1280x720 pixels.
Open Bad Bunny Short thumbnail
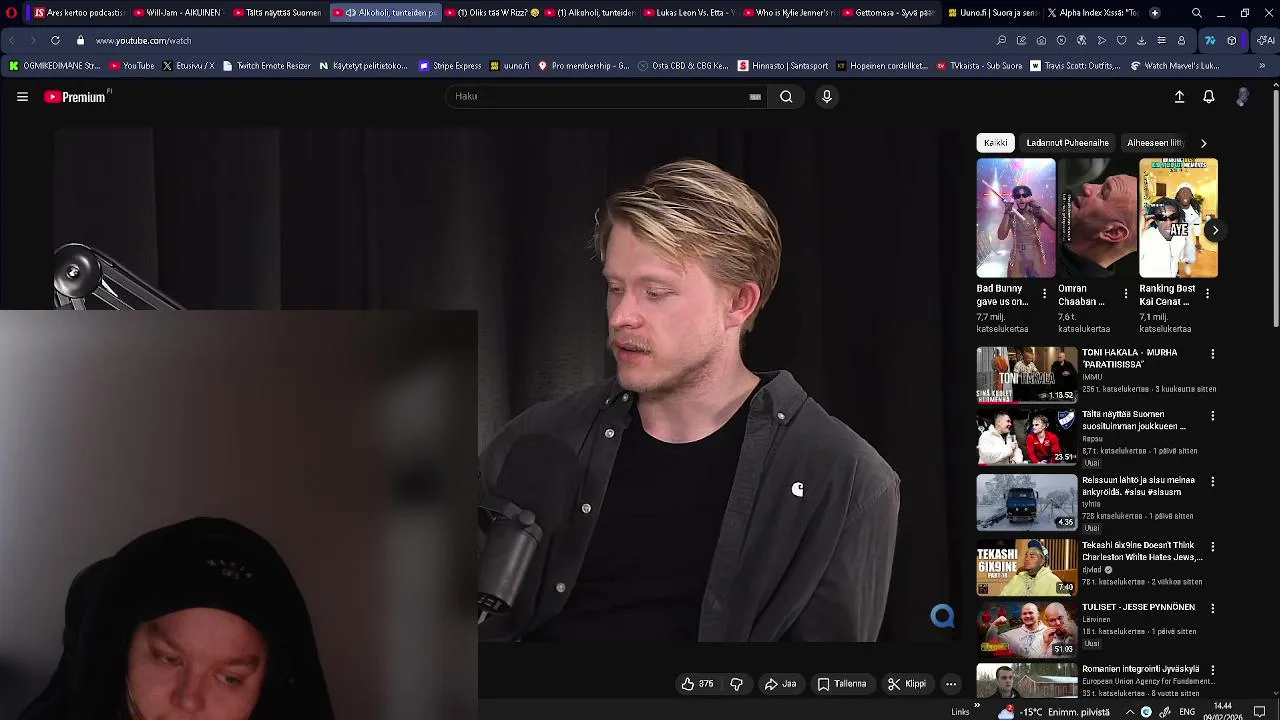1016,218
